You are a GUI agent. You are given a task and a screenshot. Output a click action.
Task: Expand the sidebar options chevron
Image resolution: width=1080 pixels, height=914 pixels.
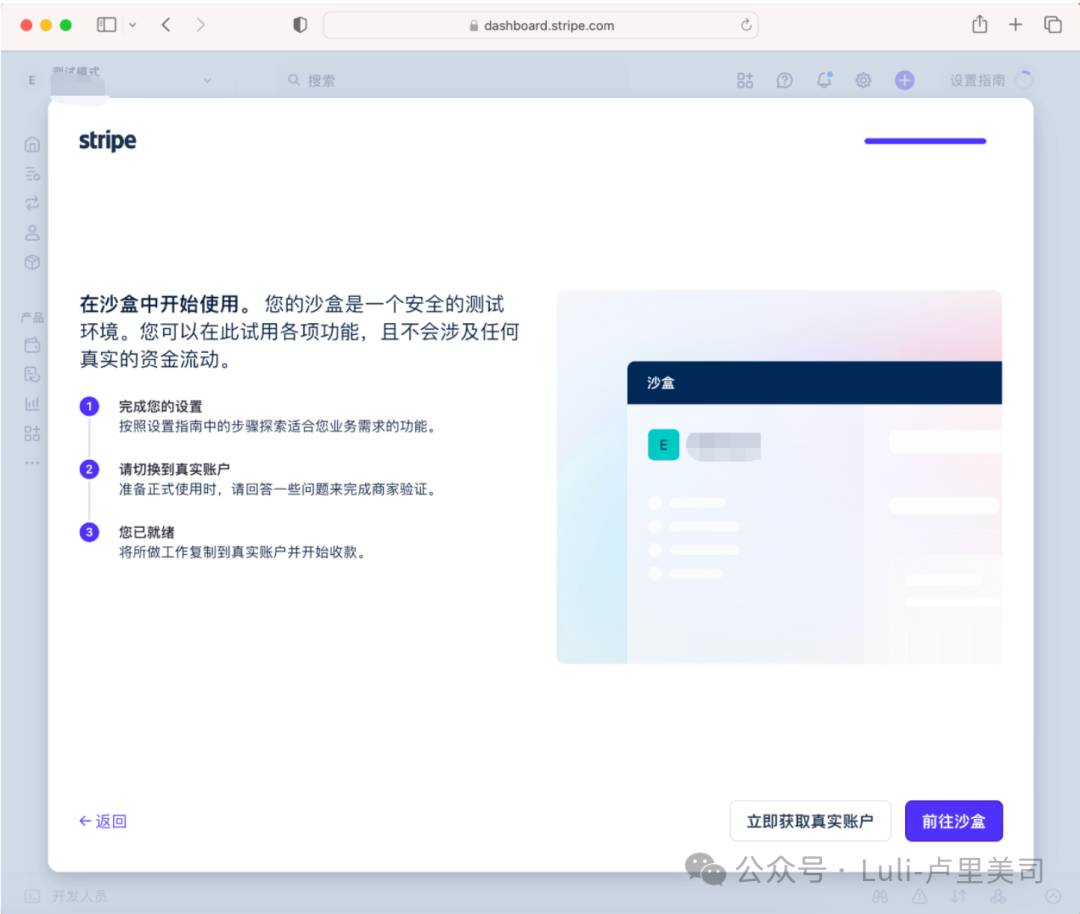point(132,25)
